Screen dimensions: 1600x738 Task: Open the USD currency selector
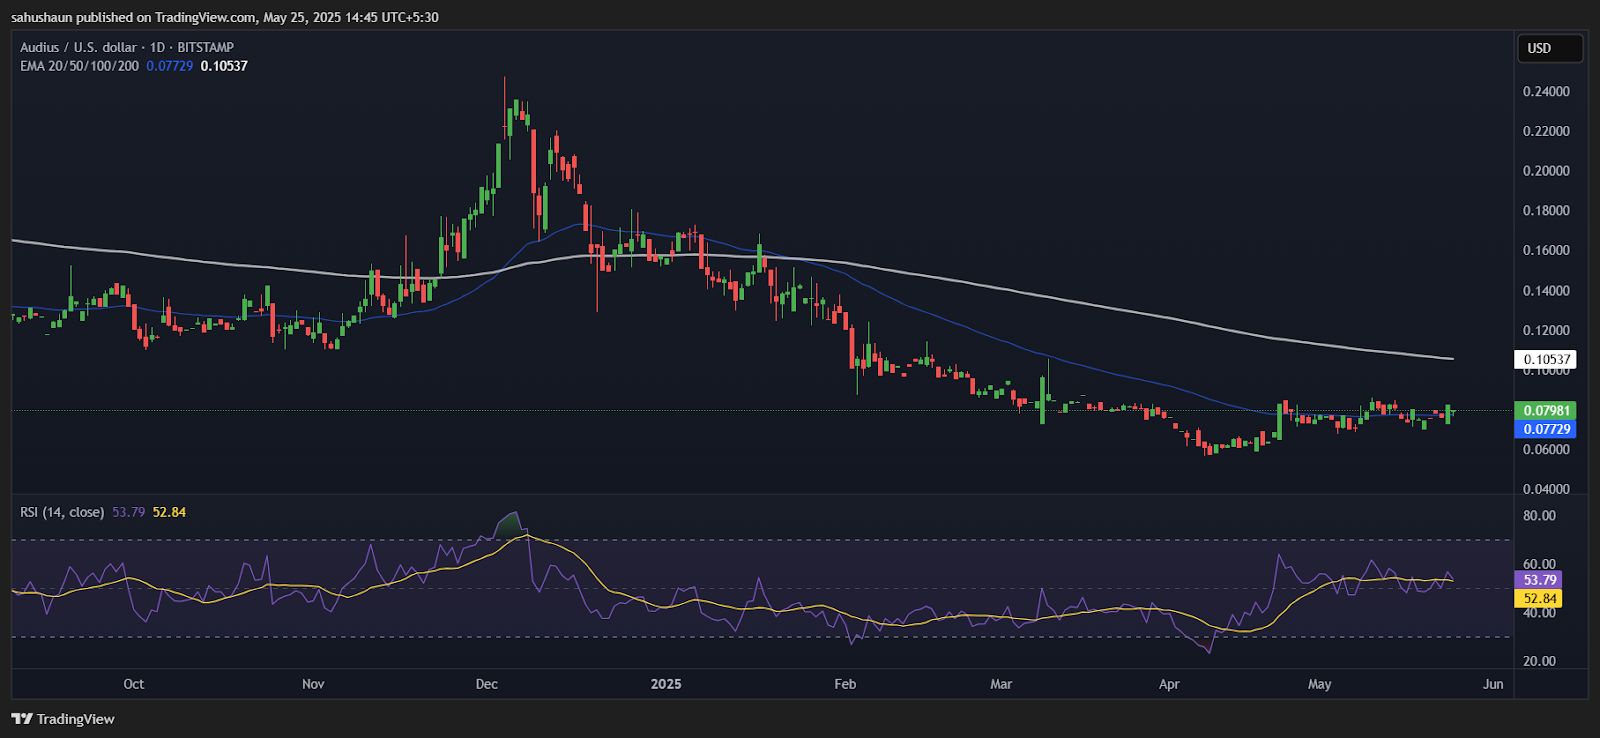pyautogui.click(x=1549, y=48)
